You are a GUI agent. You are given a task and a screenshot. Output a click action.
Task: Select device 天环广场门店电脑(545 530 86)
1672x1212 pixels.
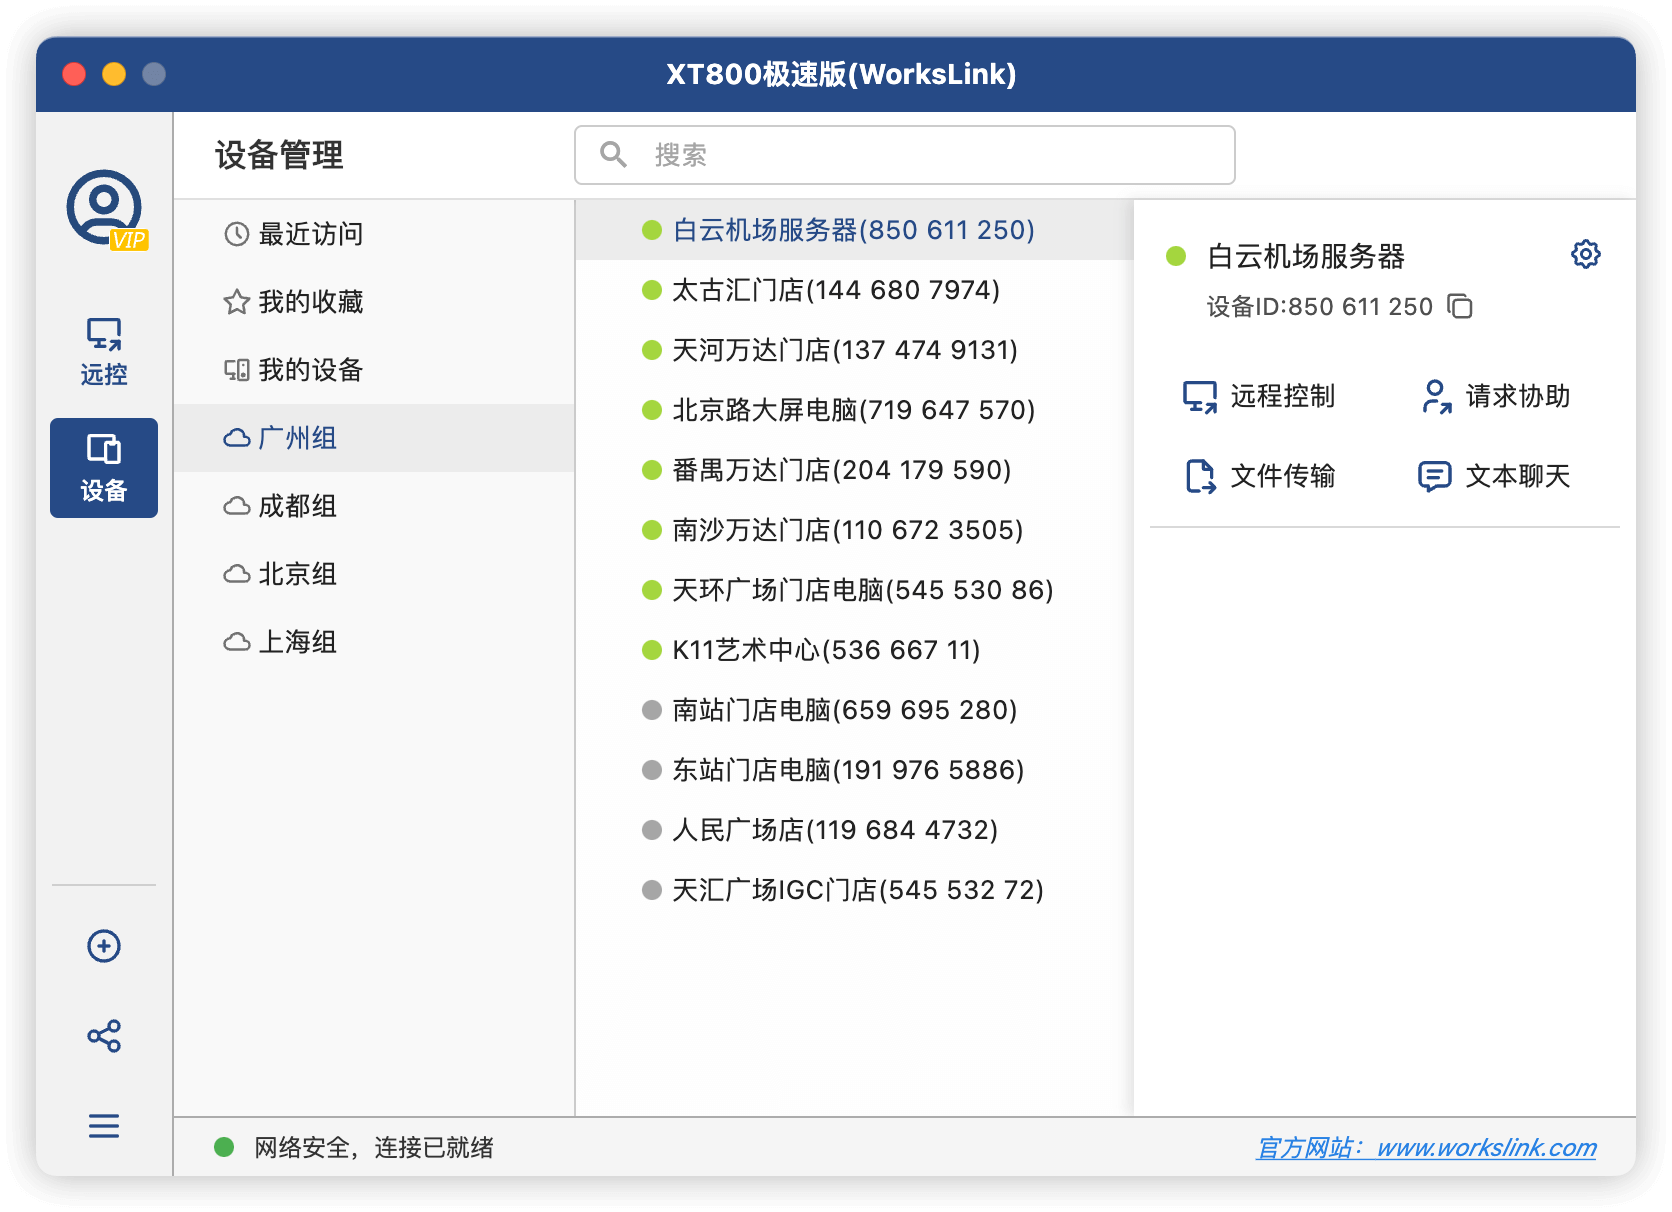854,590
